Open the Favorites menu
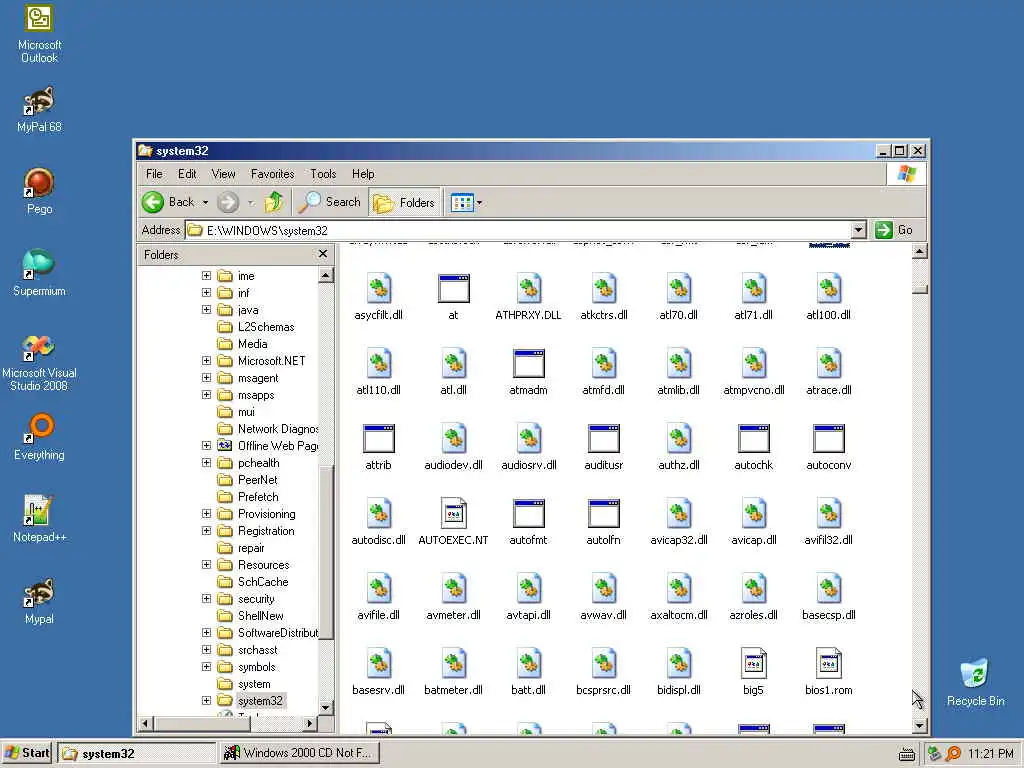 click(272, 174)
